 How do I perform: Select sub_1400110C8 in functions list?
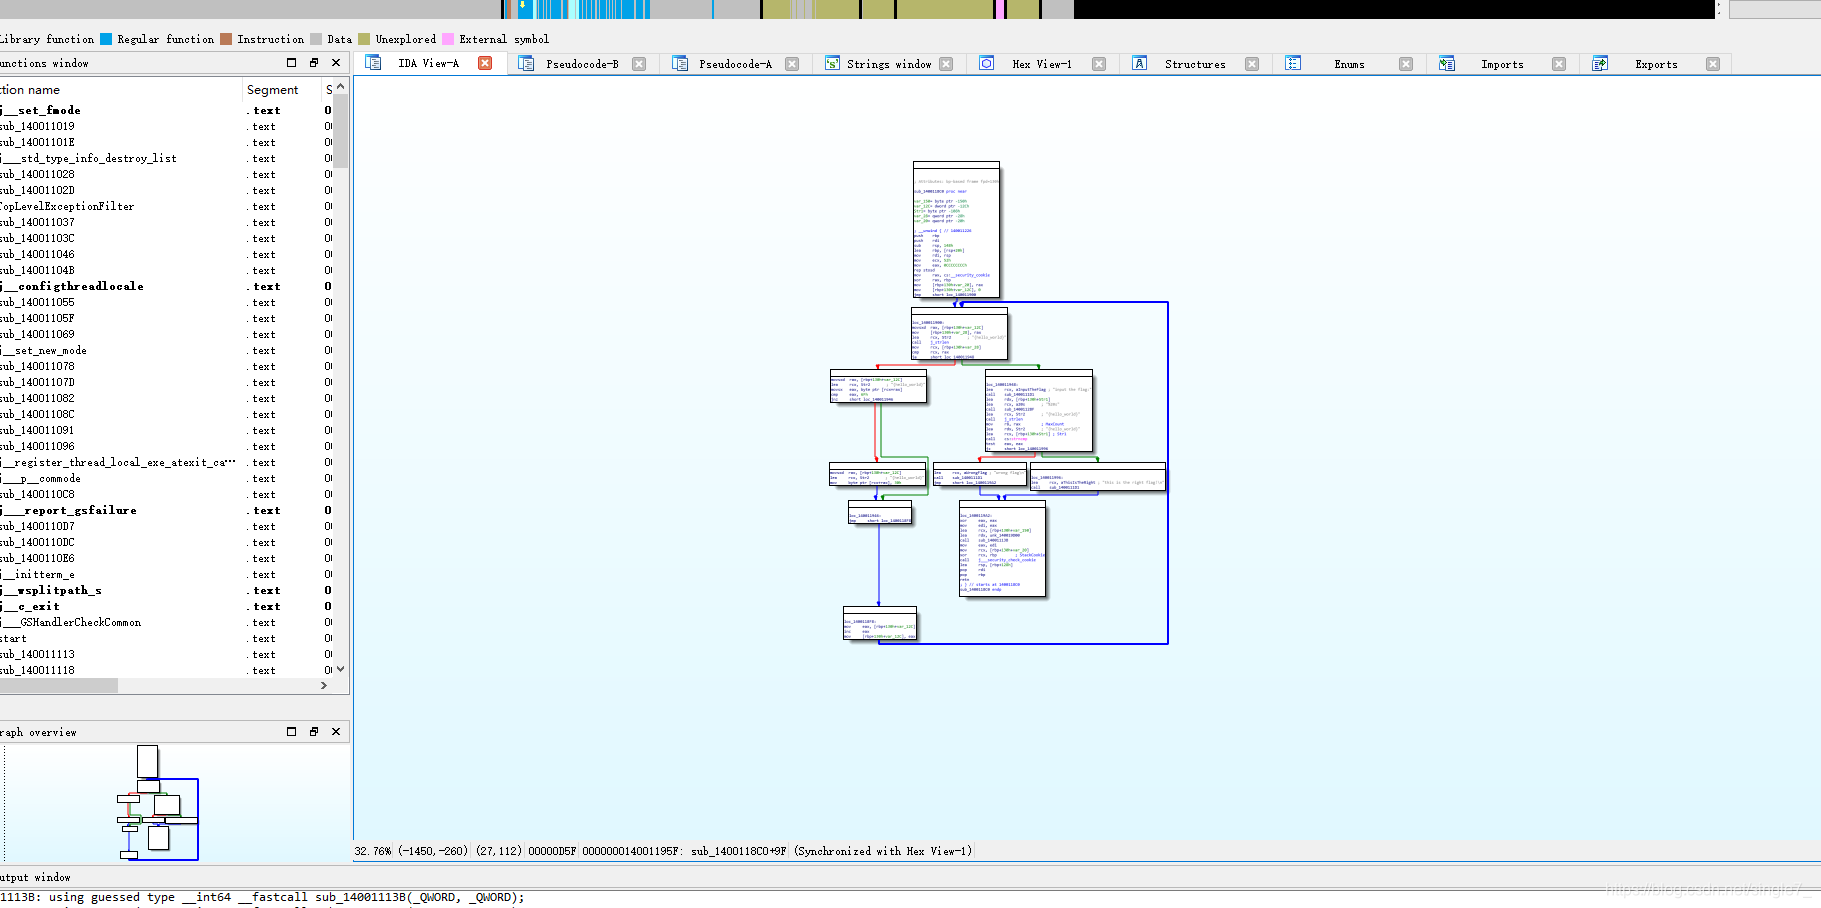click(x=166, y=494)
